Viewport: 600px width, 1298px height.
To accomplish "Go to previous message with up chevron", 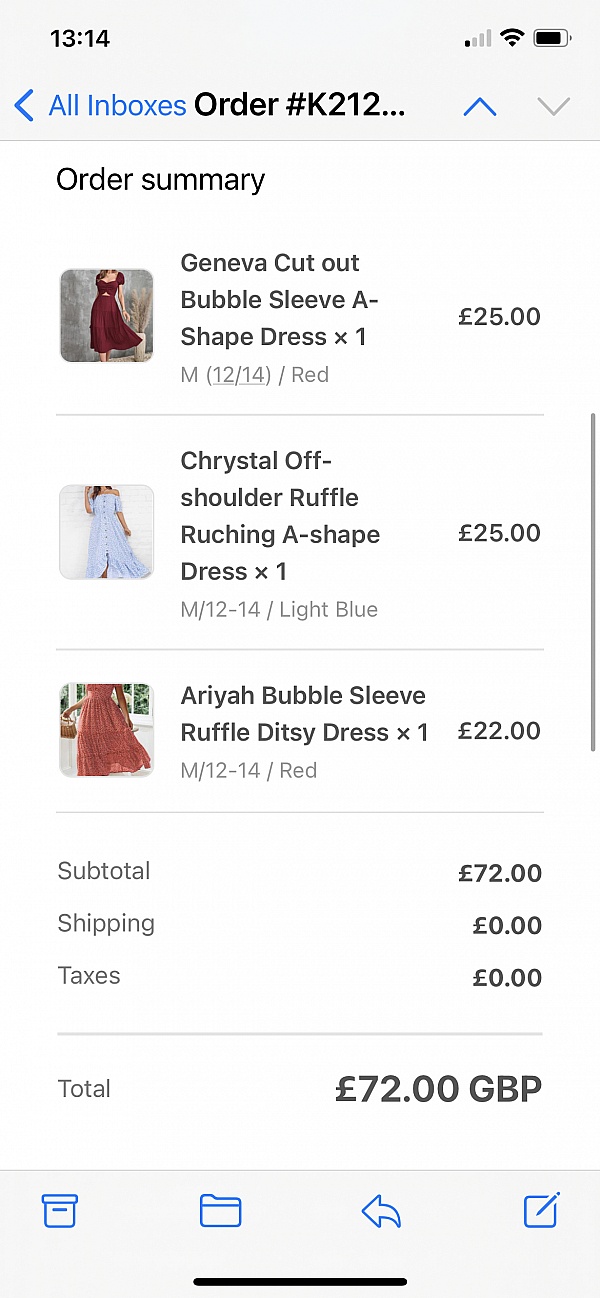I will click(x=480, y=106).
